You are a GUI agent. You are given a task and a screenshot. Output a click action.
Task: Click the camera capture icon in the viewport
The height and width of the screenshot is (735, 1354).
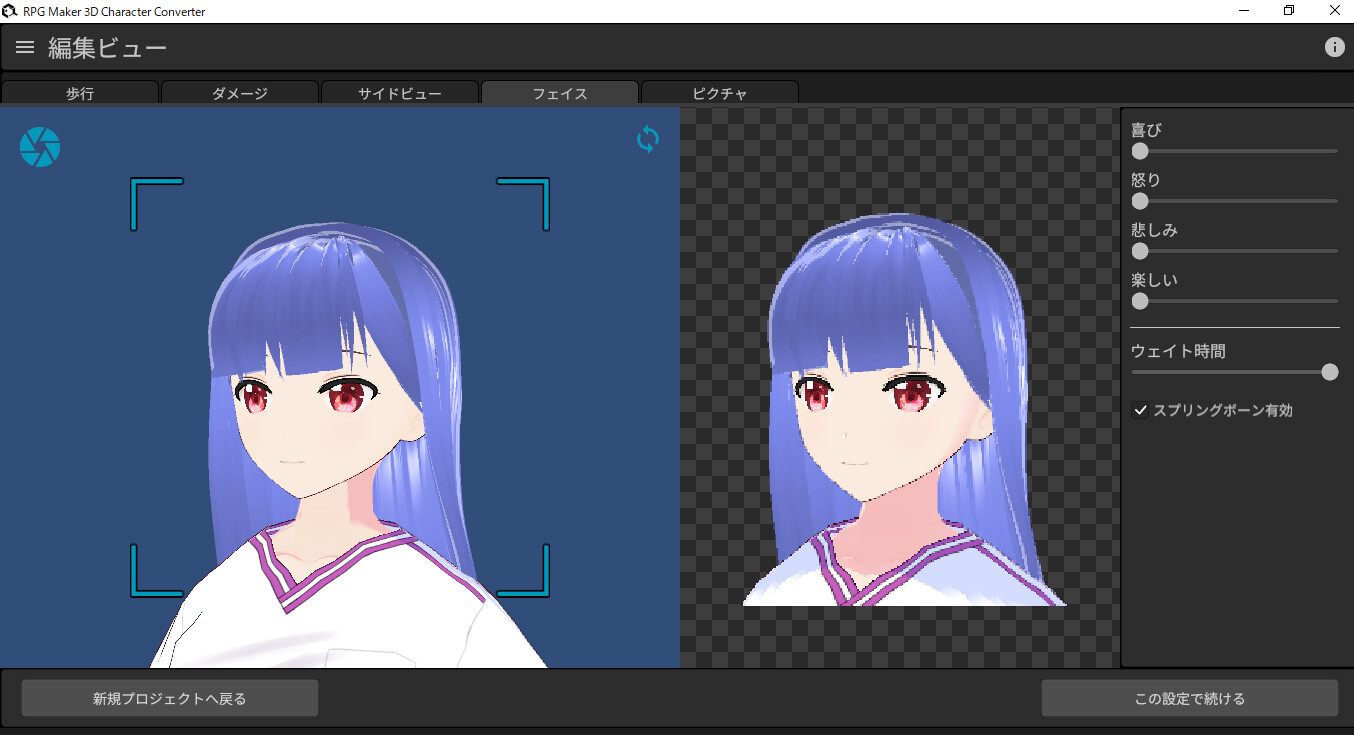click(x=40, y=146)
